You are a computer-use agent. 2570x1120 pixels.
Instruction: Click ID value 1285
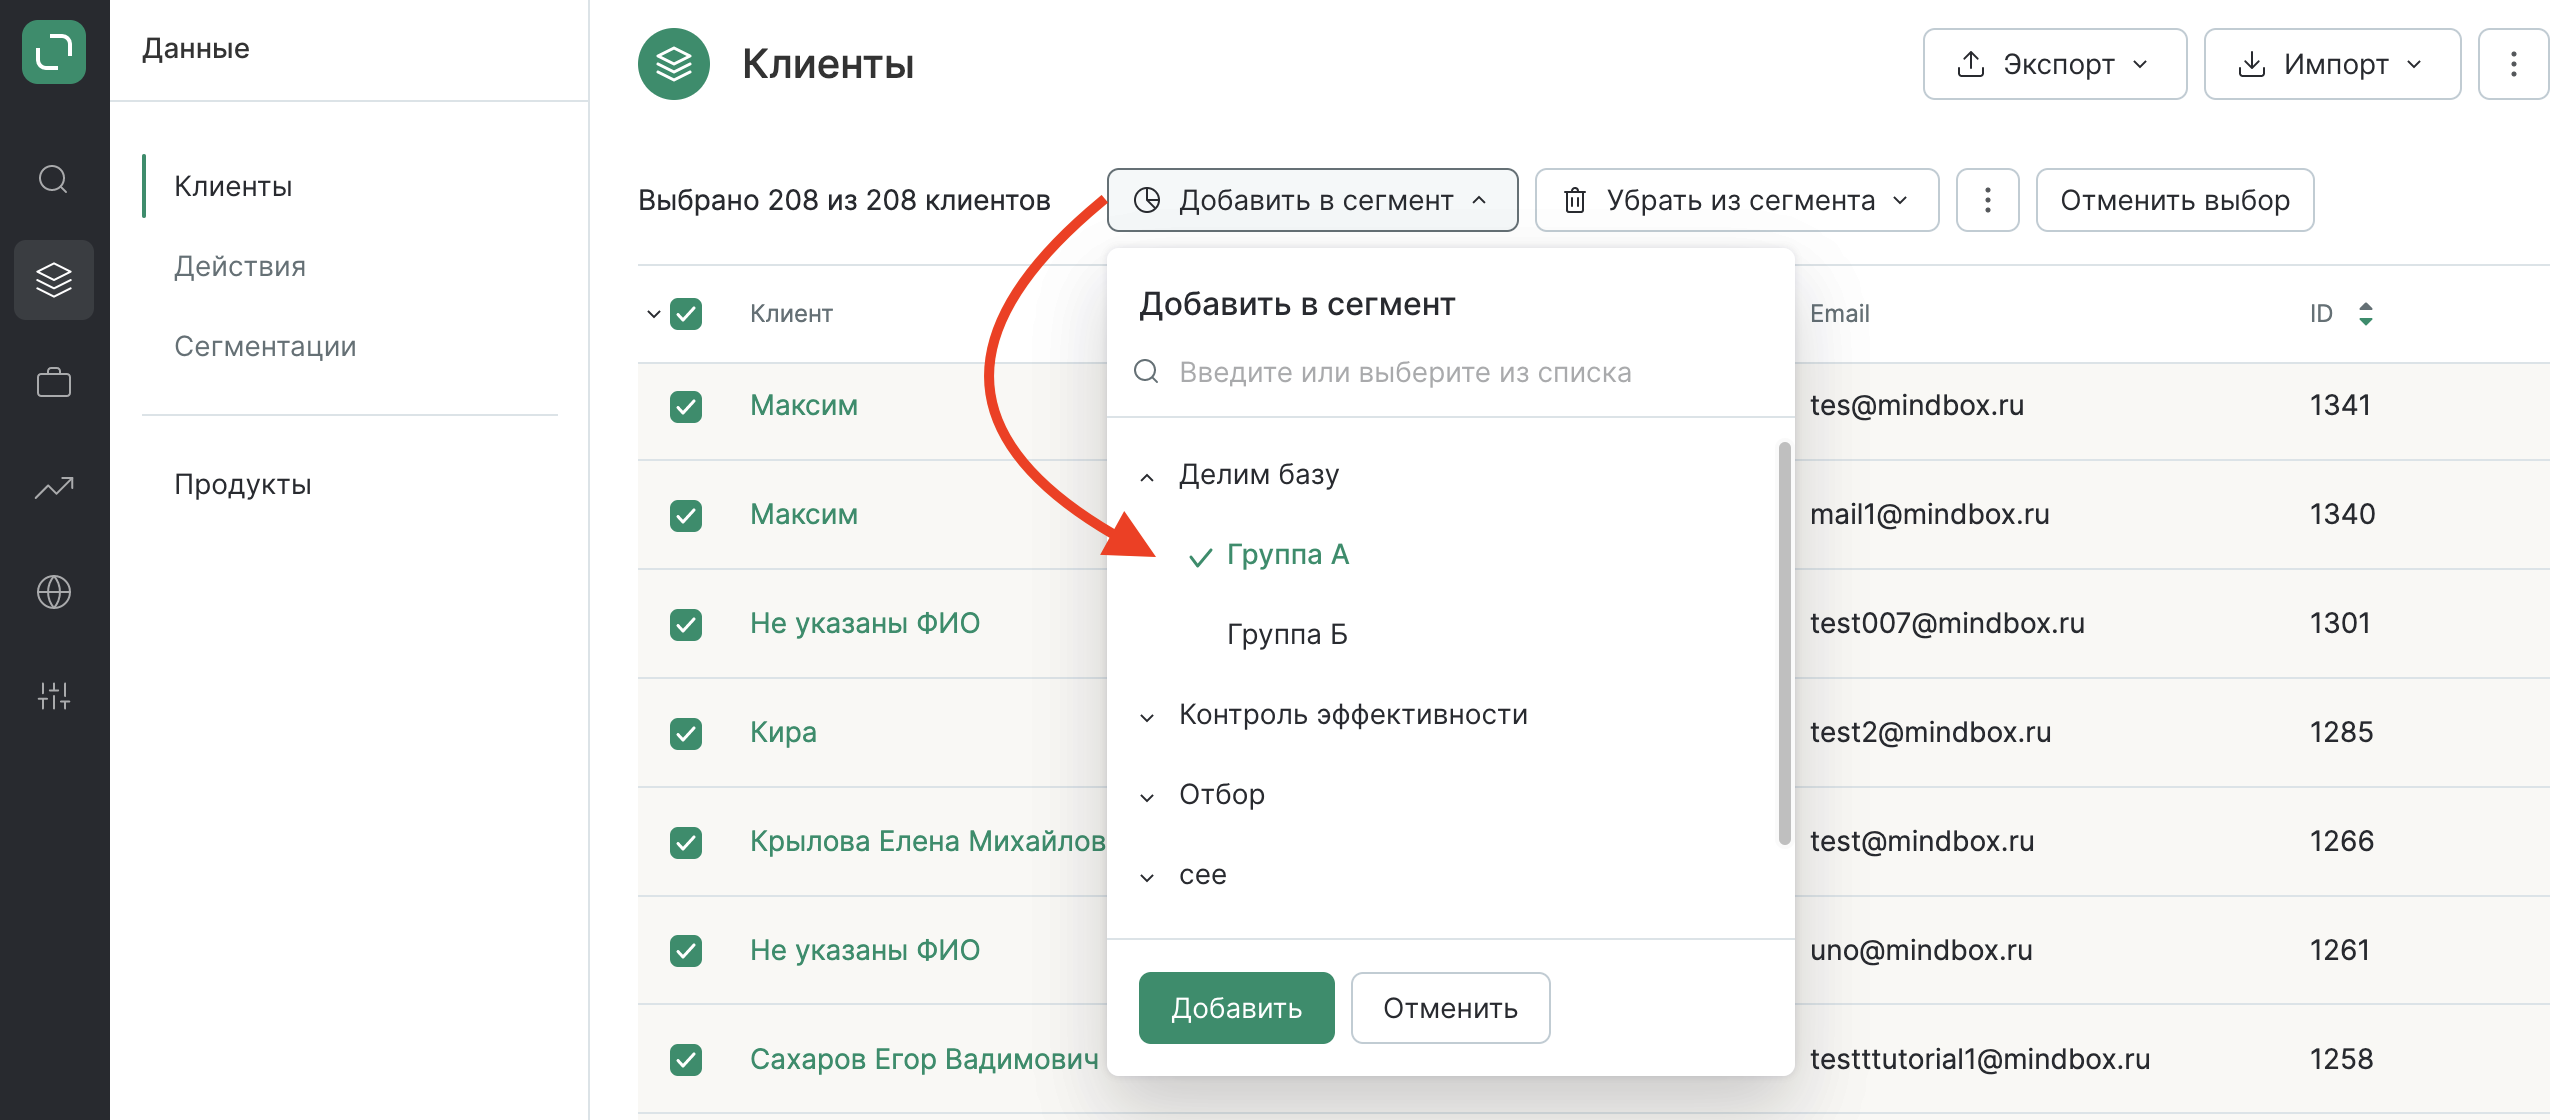2341,732
